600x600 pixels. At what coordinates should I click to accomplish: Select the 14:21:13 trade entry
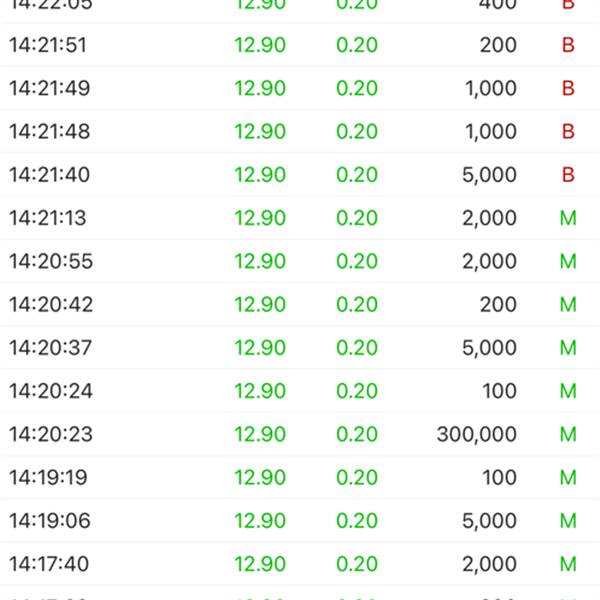pyautogui.click(x=300, y=218)
